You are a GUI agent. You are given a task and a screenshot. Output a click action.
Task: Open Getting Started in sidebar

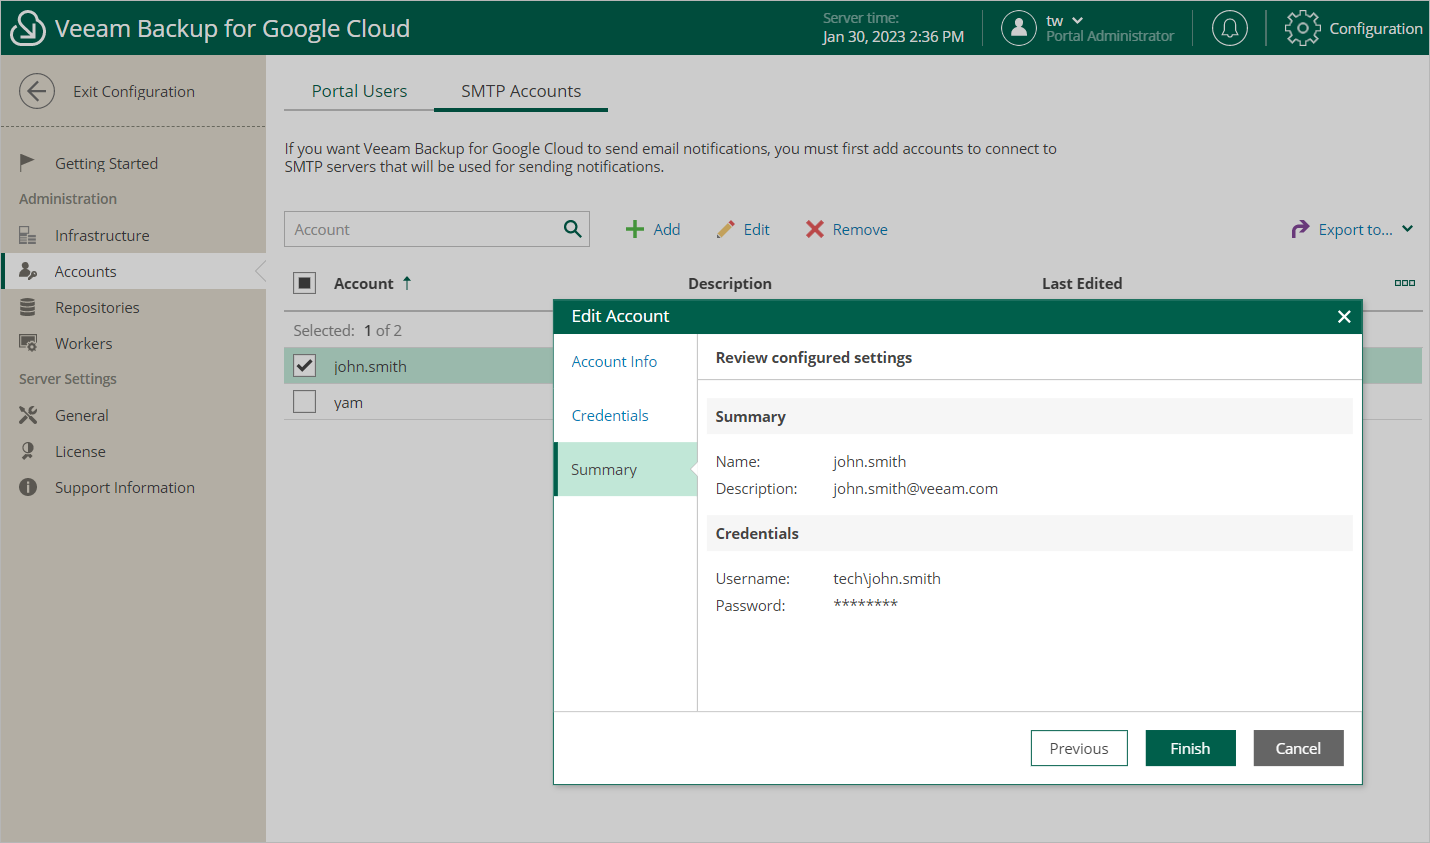pos(106,163)
